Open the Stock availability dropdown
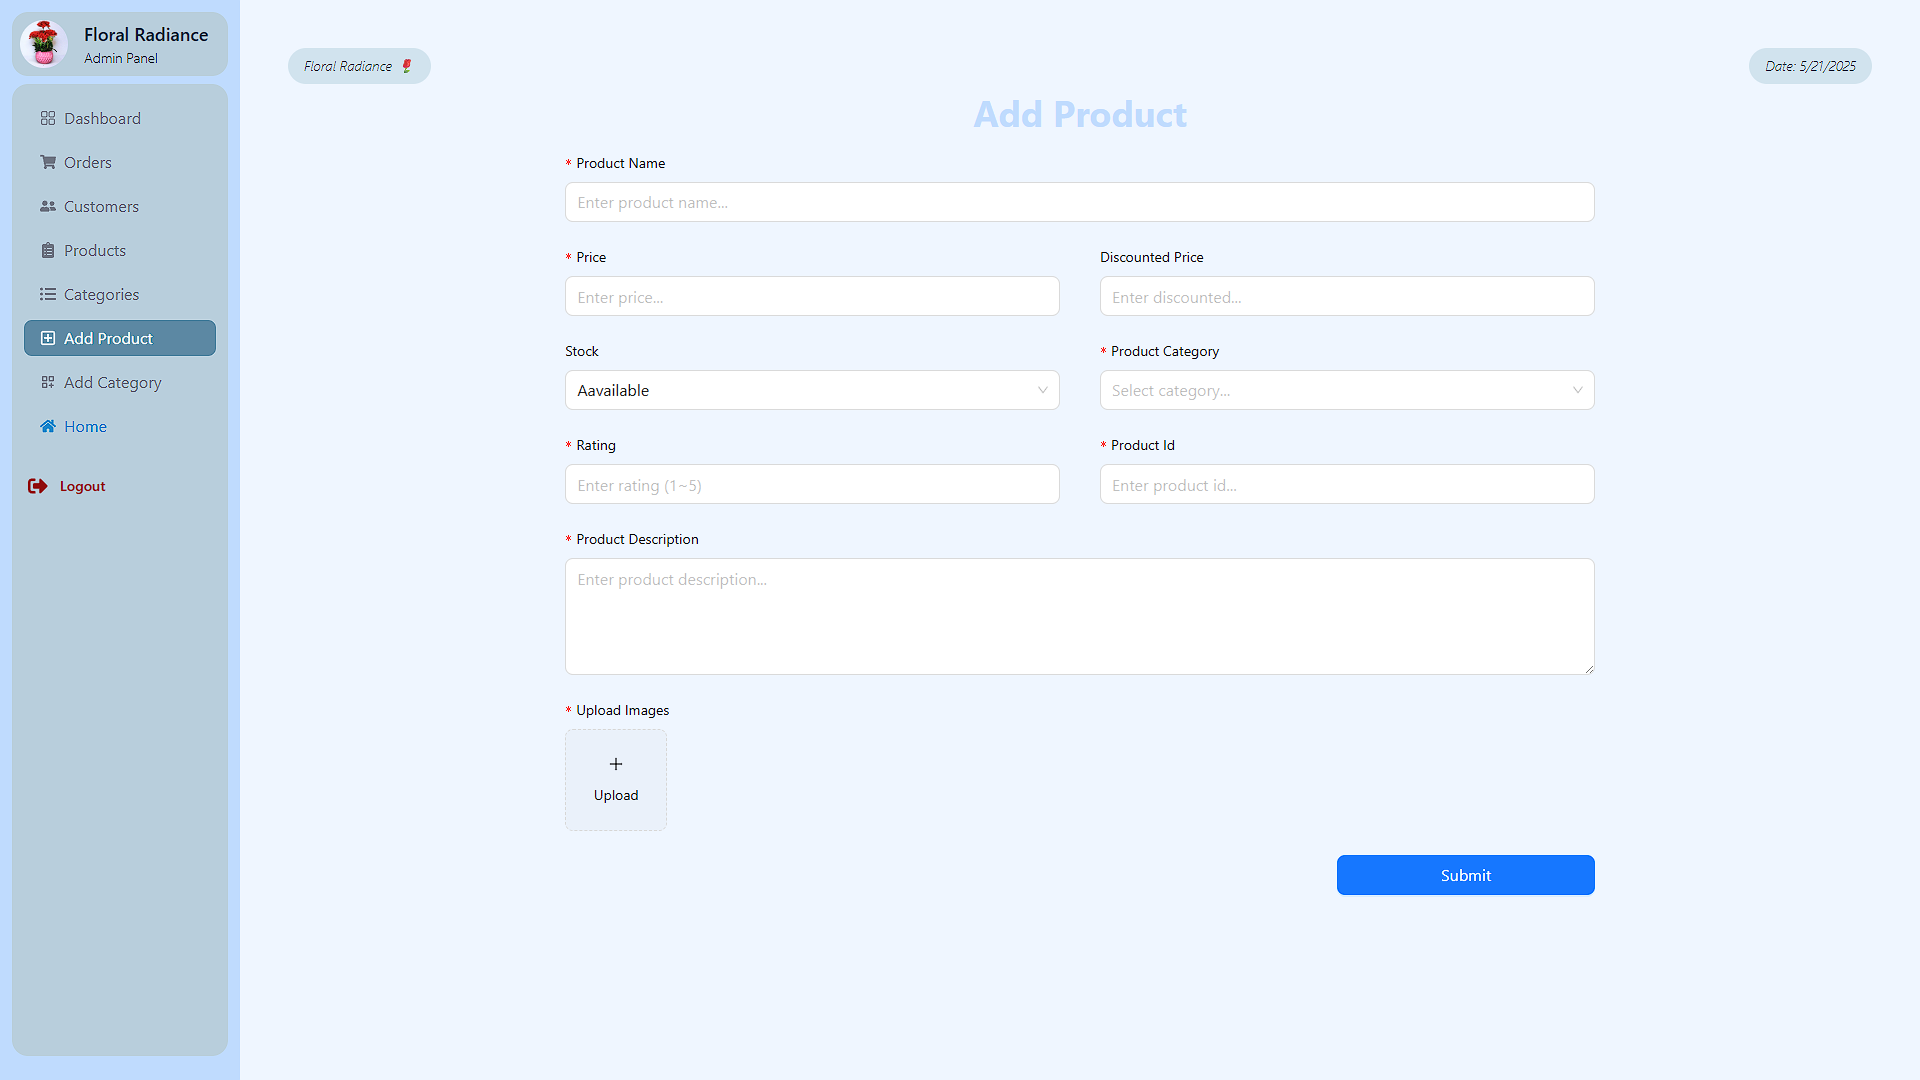The width and height of the screenshot is (1920, 1080). 811,390
